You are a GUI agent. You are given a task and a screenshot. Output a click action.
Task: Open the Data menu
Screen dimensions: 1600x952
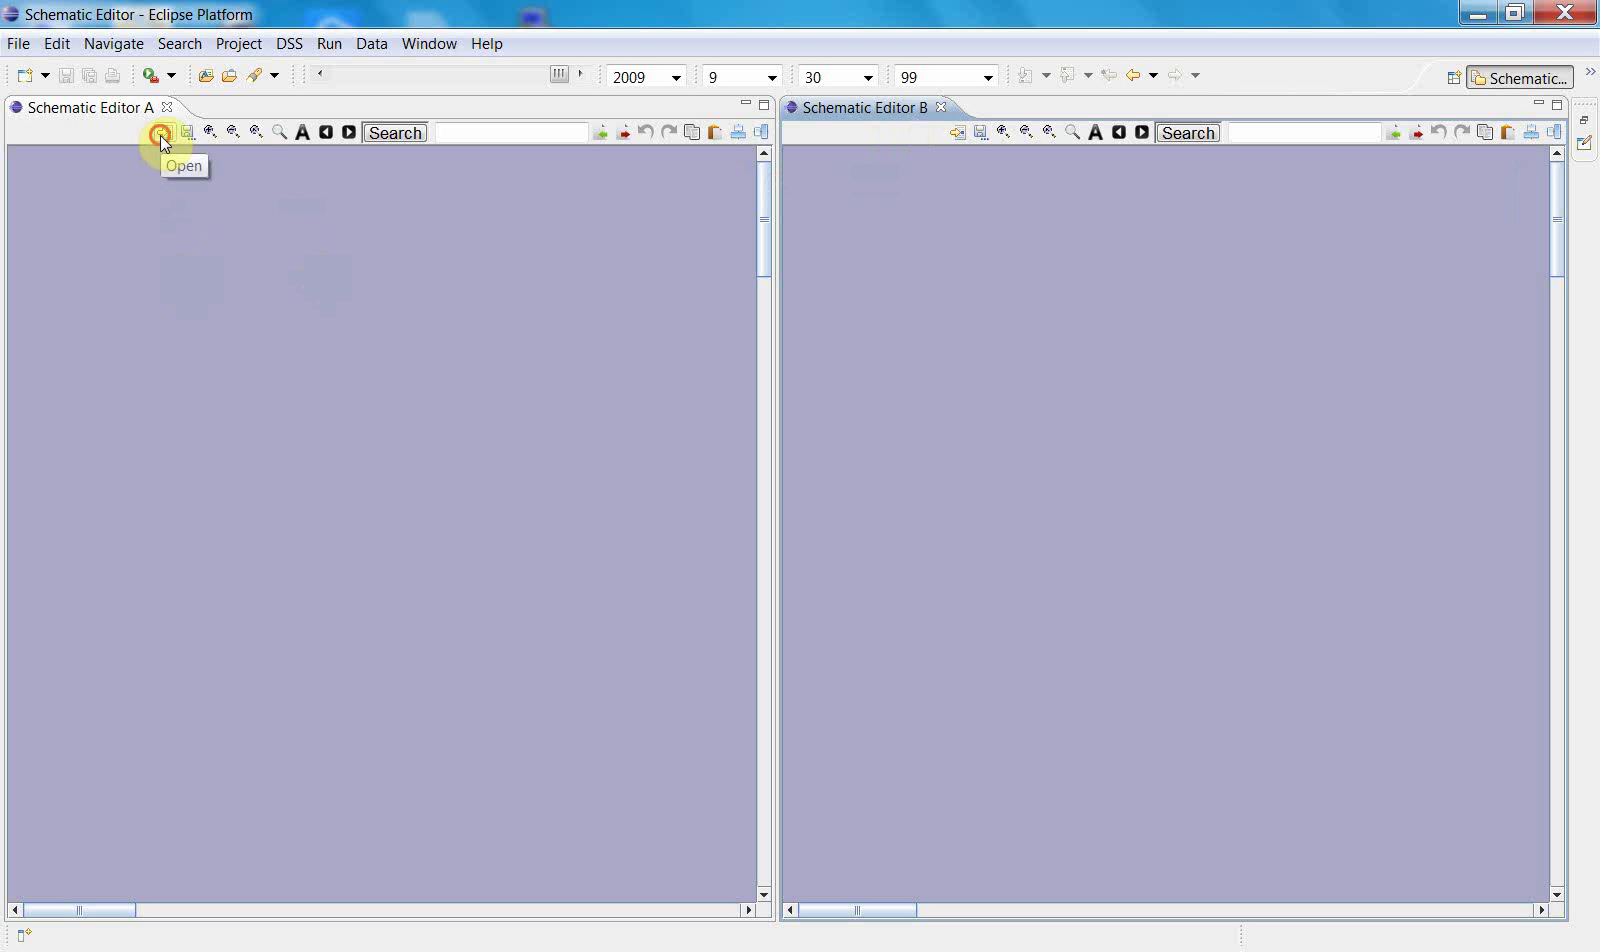point(371,44)
